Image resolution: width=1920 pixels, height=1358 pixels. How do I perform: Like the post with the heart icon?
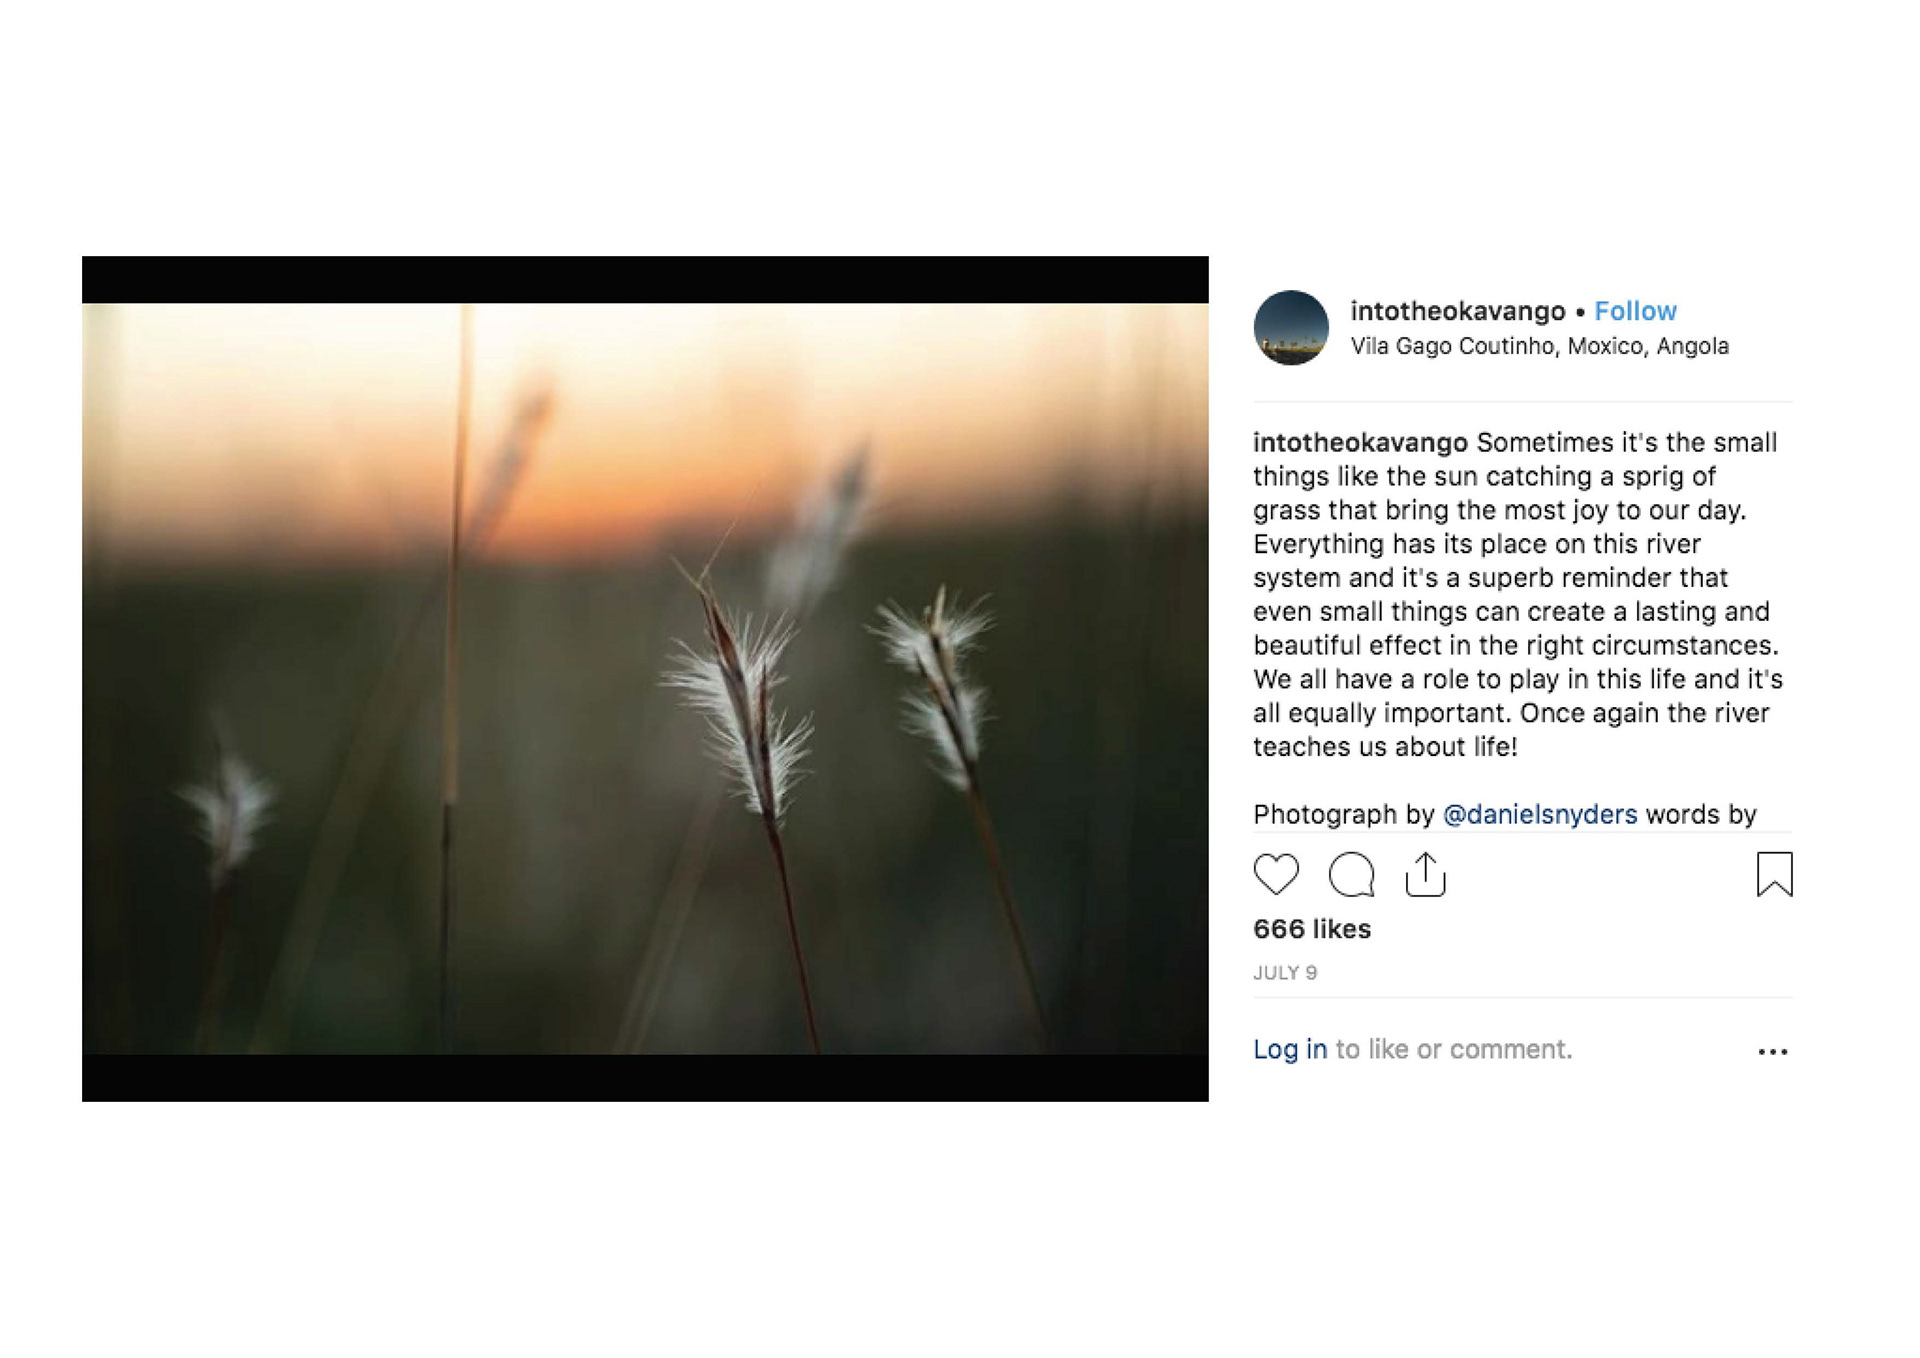click(1276, 874)
